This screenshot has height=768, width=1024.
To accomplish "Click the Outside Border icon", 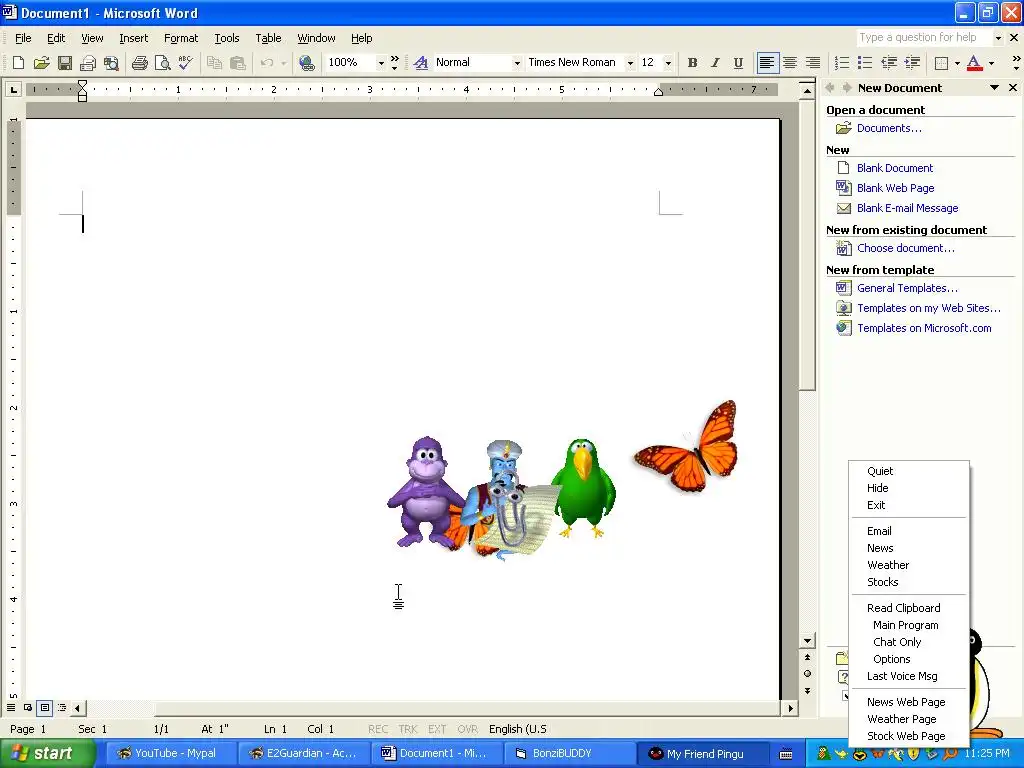I will tap(941, 63).
